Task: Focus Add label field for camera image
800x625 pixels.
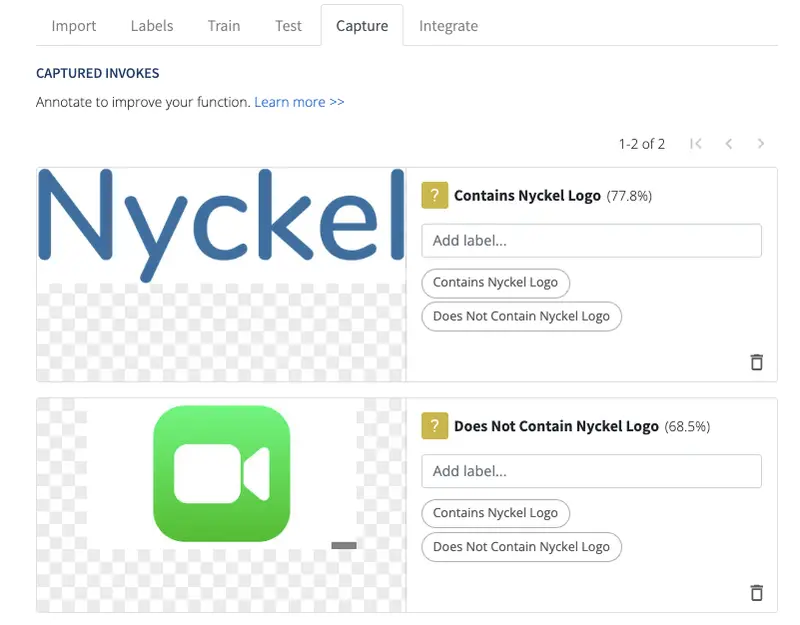Action: pos(591,471)
